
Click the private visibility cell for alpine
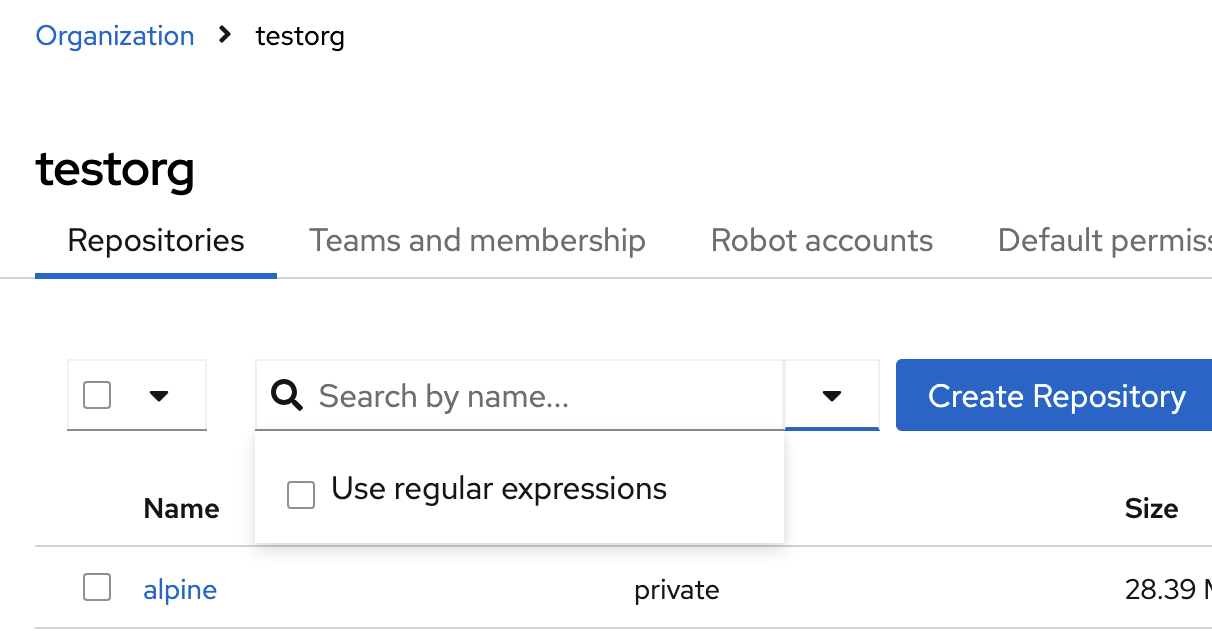[676, 590]
